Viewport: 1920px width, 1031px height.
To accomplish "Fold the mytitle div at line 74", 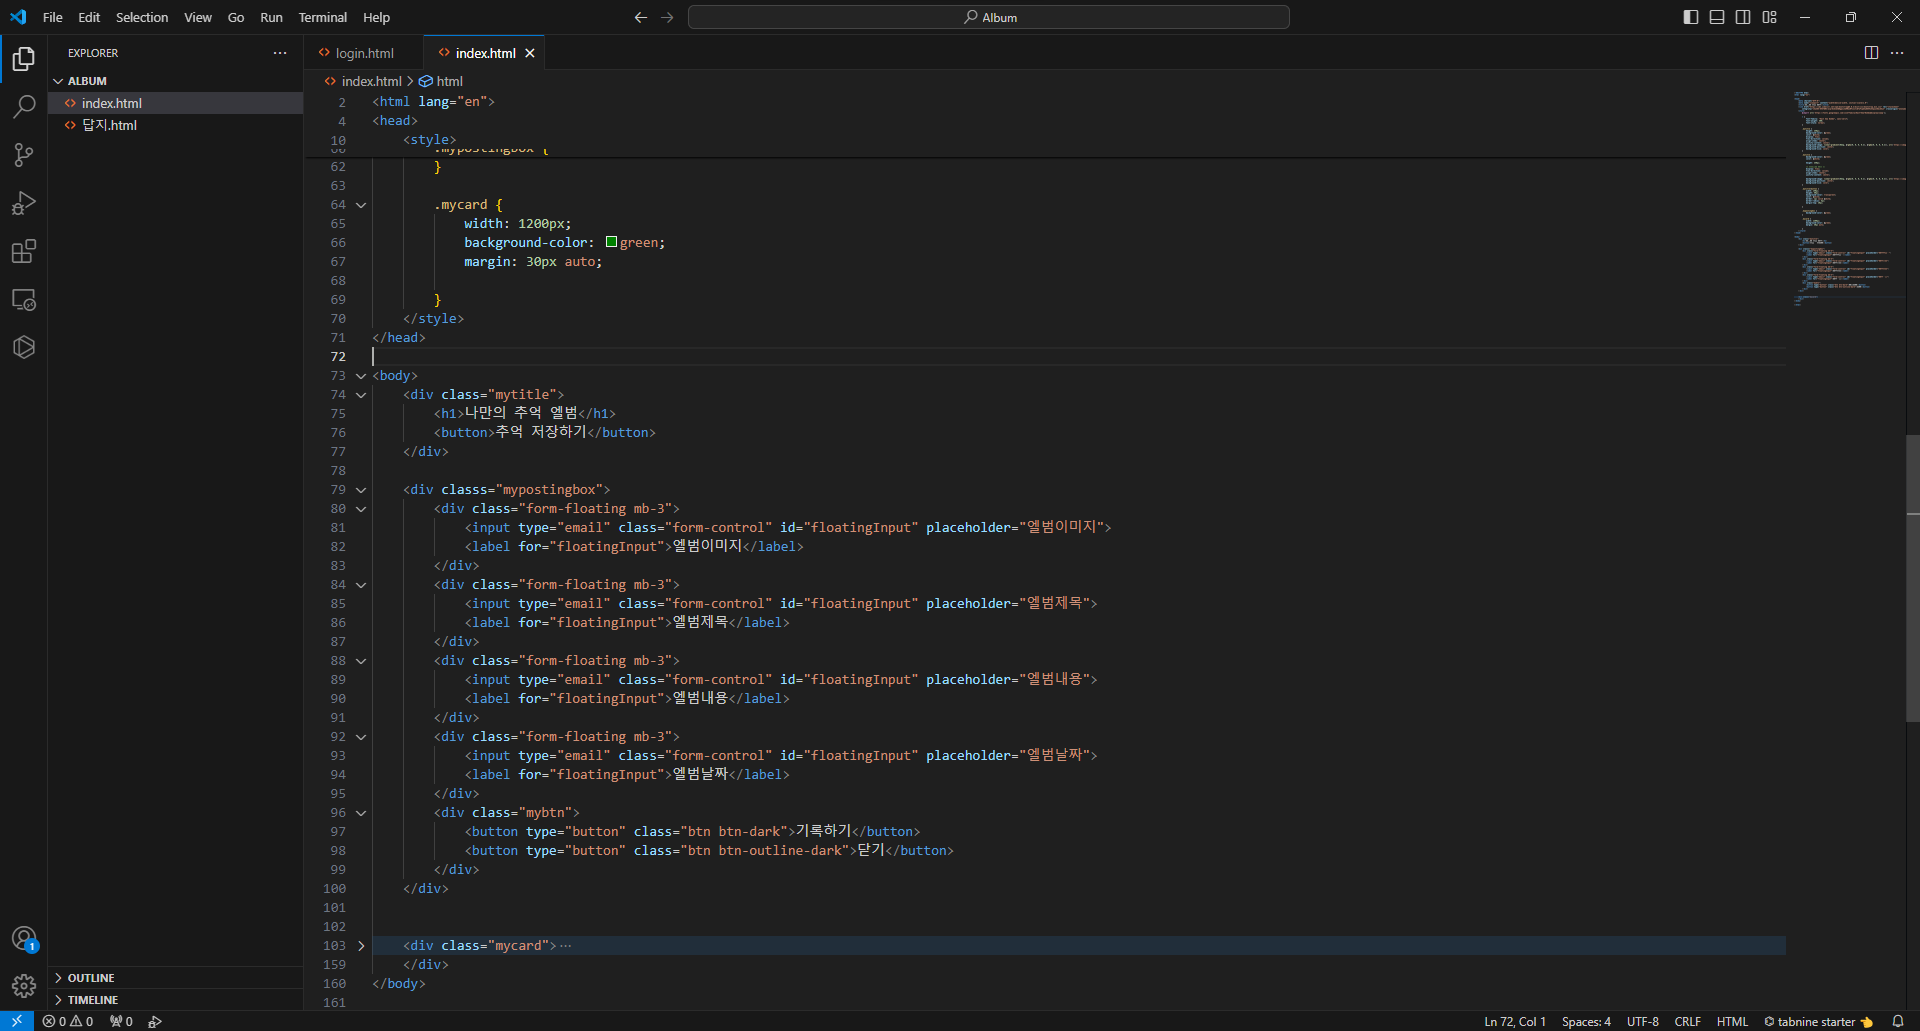I will pos(361,395).
